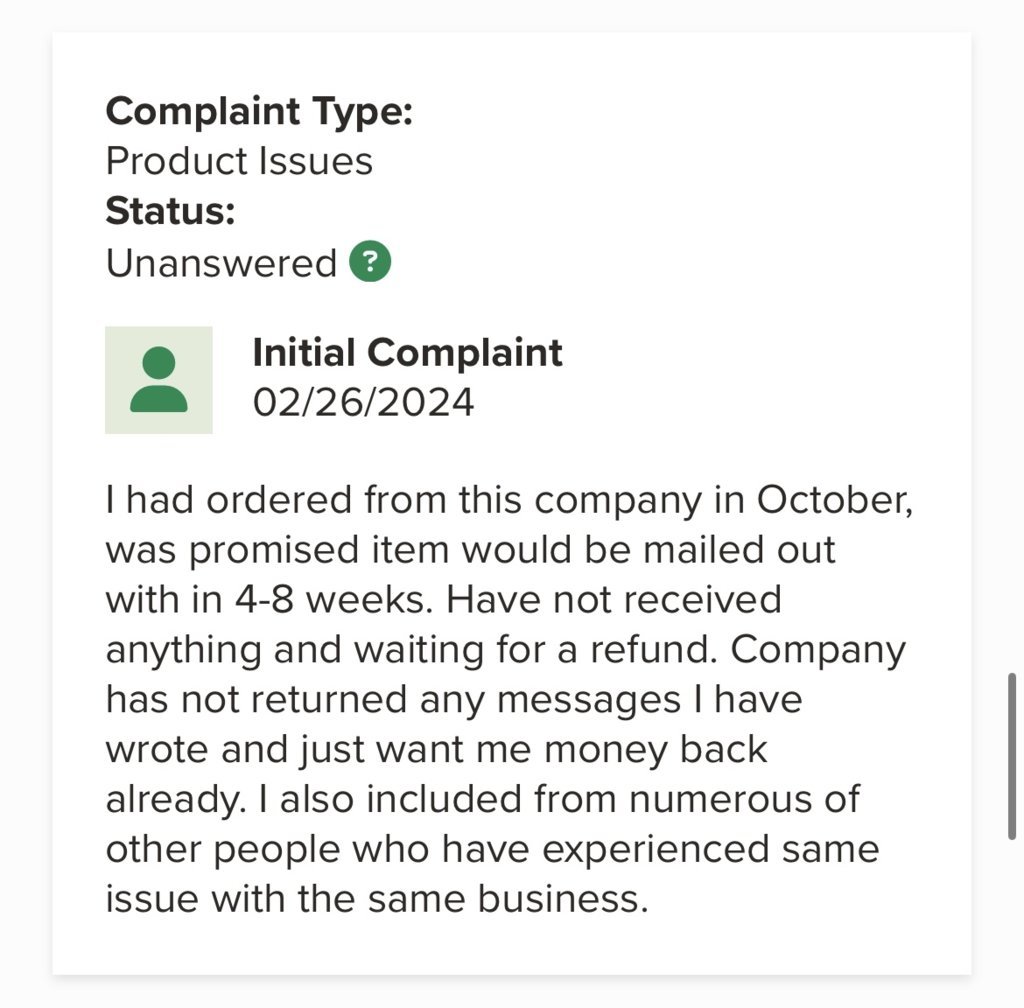The image size is (1024, 1008).
Task: Click the Initial Complaint heading
Action: coord(408,353)
